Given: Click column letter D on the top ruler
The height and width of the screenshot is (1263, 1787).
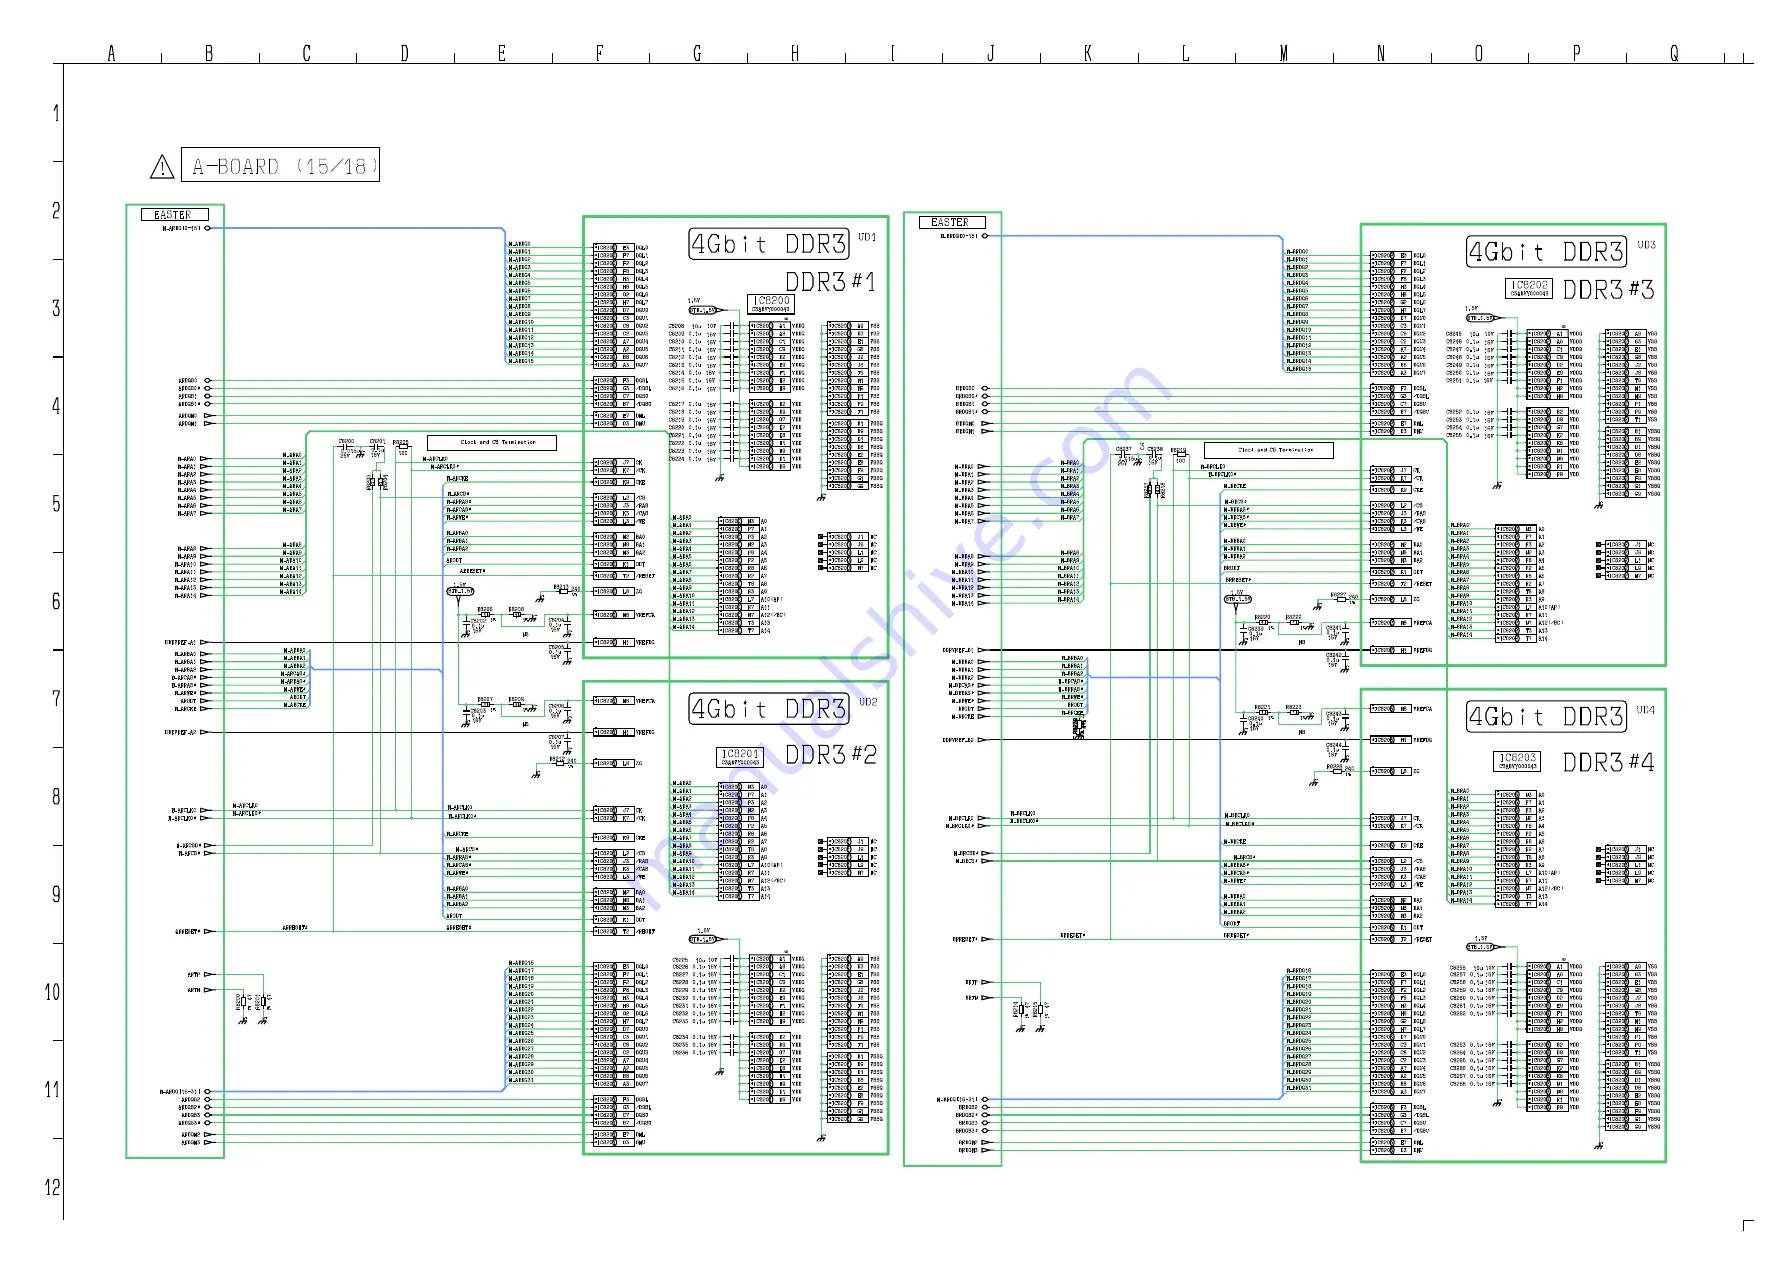Looking at the screenshot, I should tap(404, 53).
